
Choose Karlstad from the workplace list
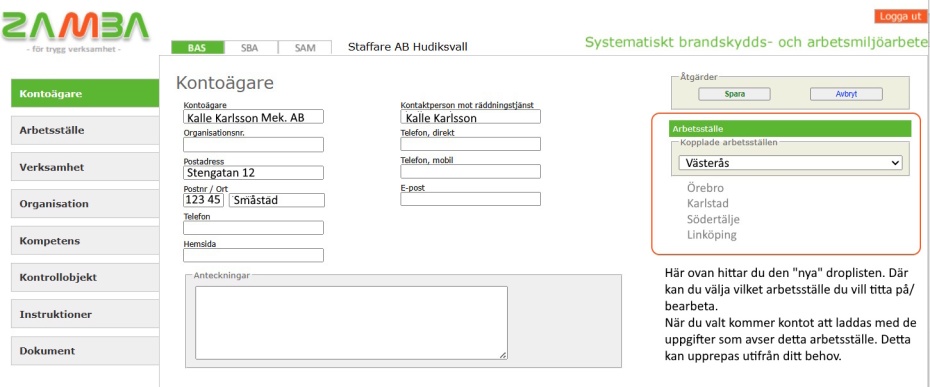click(708, 204)
